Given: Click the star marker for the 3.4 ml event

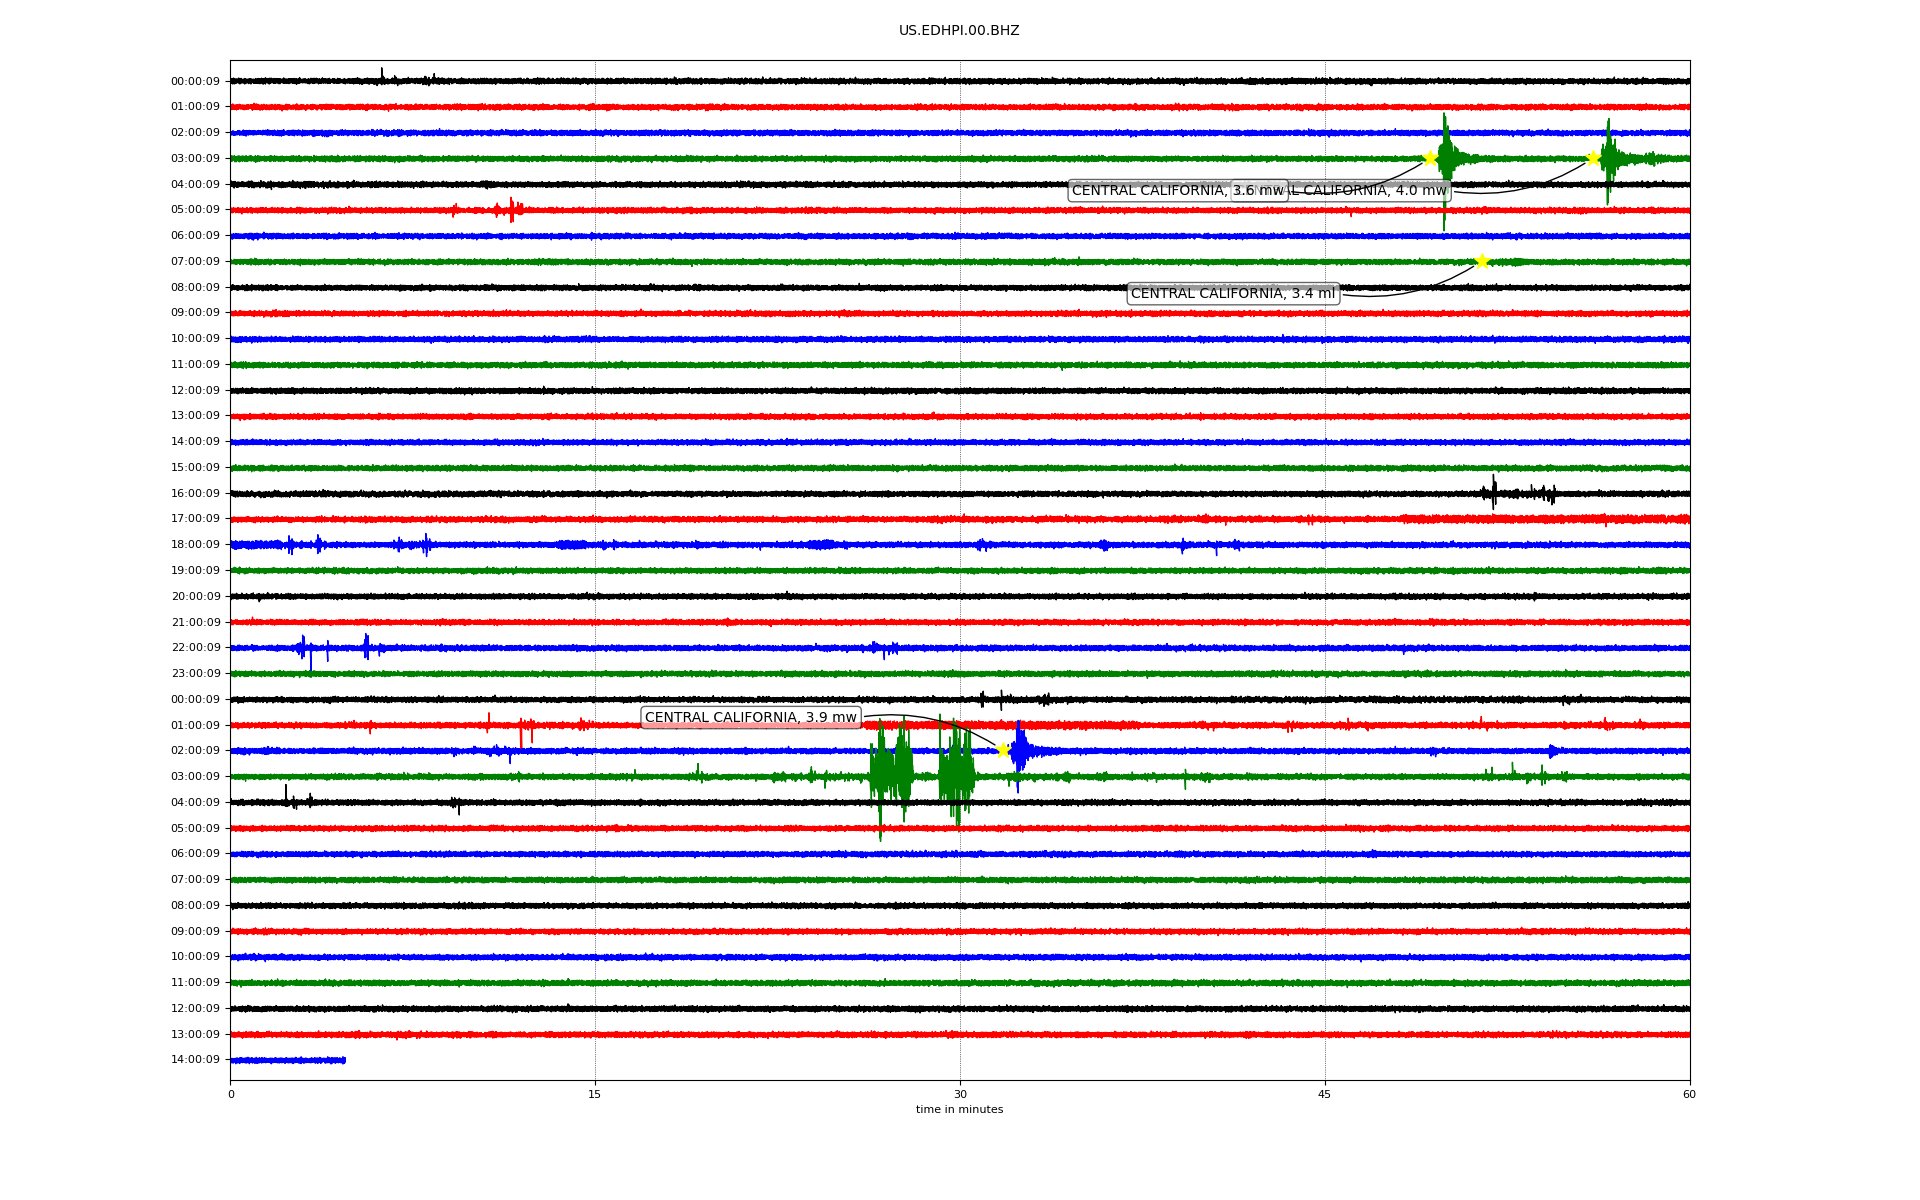Looking at the screenshot, I should coord(1482,261).
